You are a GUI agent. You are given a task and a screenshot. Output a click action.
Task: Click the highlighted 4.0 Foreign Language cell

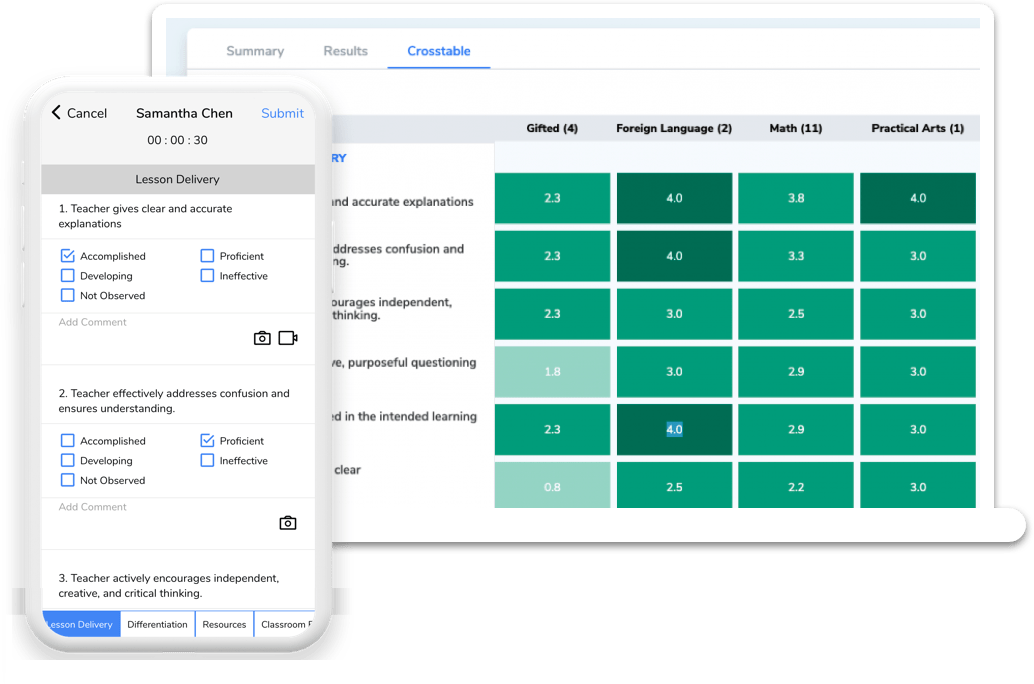(x=674, y=430)
